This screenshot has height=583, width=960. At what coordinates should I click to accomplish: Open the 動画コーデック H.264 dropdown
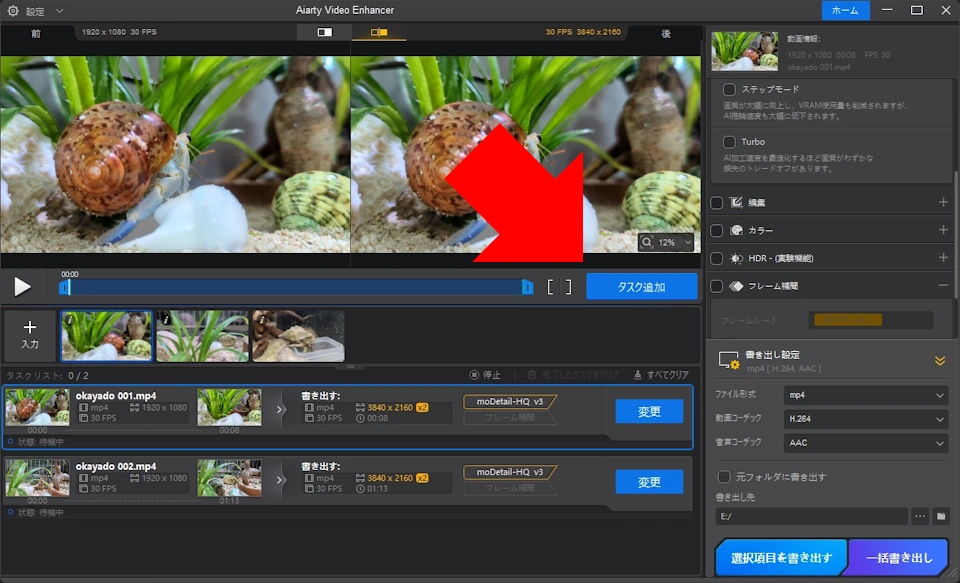(x=865, y=419)
